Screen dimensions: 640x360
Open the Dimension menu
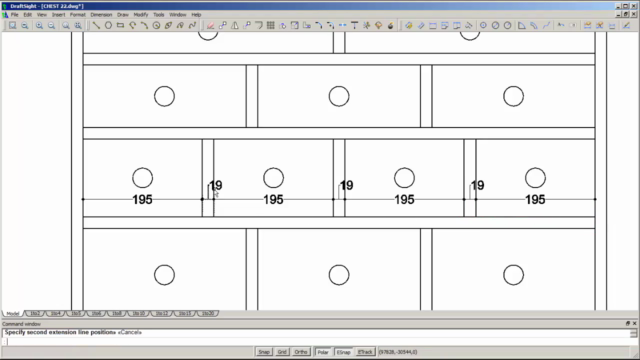(101, 15)
